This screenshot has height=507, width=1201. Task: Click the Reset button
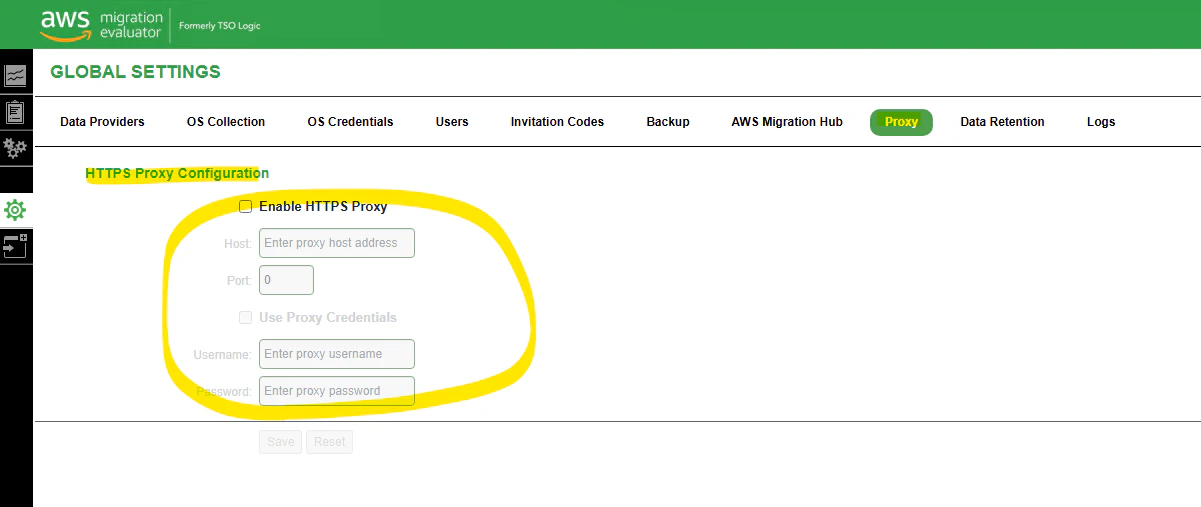329,442
